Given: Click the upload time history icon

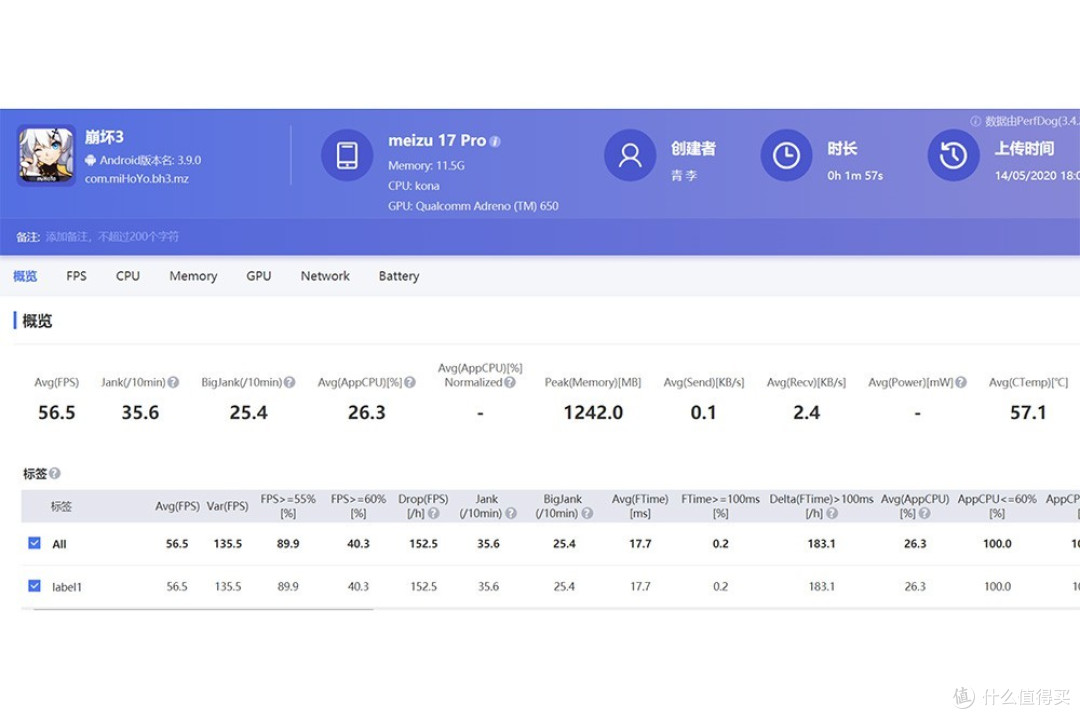Looking at the screenshot, I should pos(953,155).
